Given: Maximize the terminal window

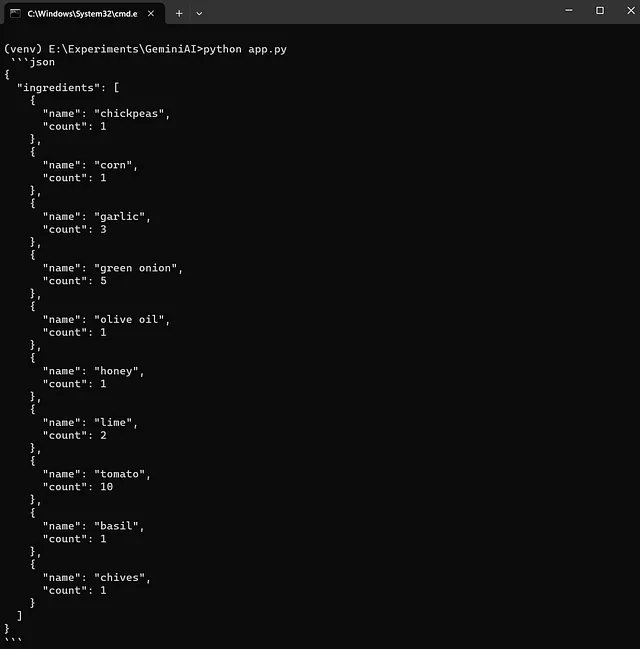Looking at the screenshot, I should (x=600, y=10).
